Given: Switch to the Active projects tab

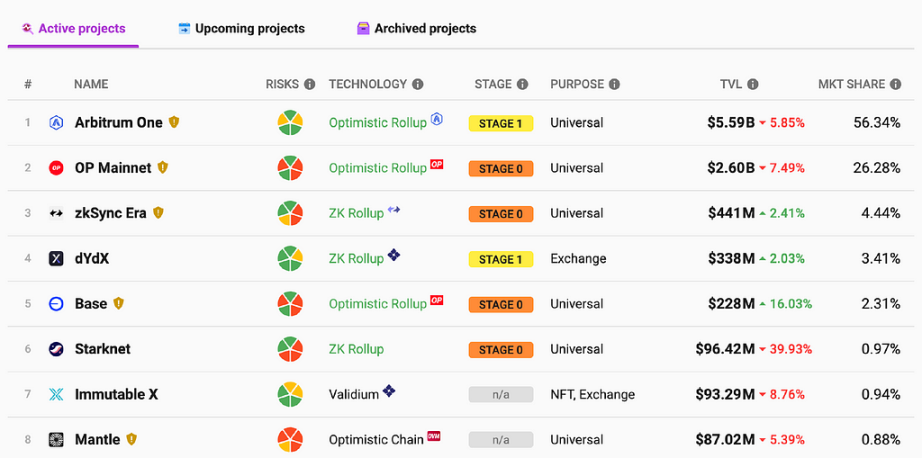Looking at the screenshot, I should point(73,28).
